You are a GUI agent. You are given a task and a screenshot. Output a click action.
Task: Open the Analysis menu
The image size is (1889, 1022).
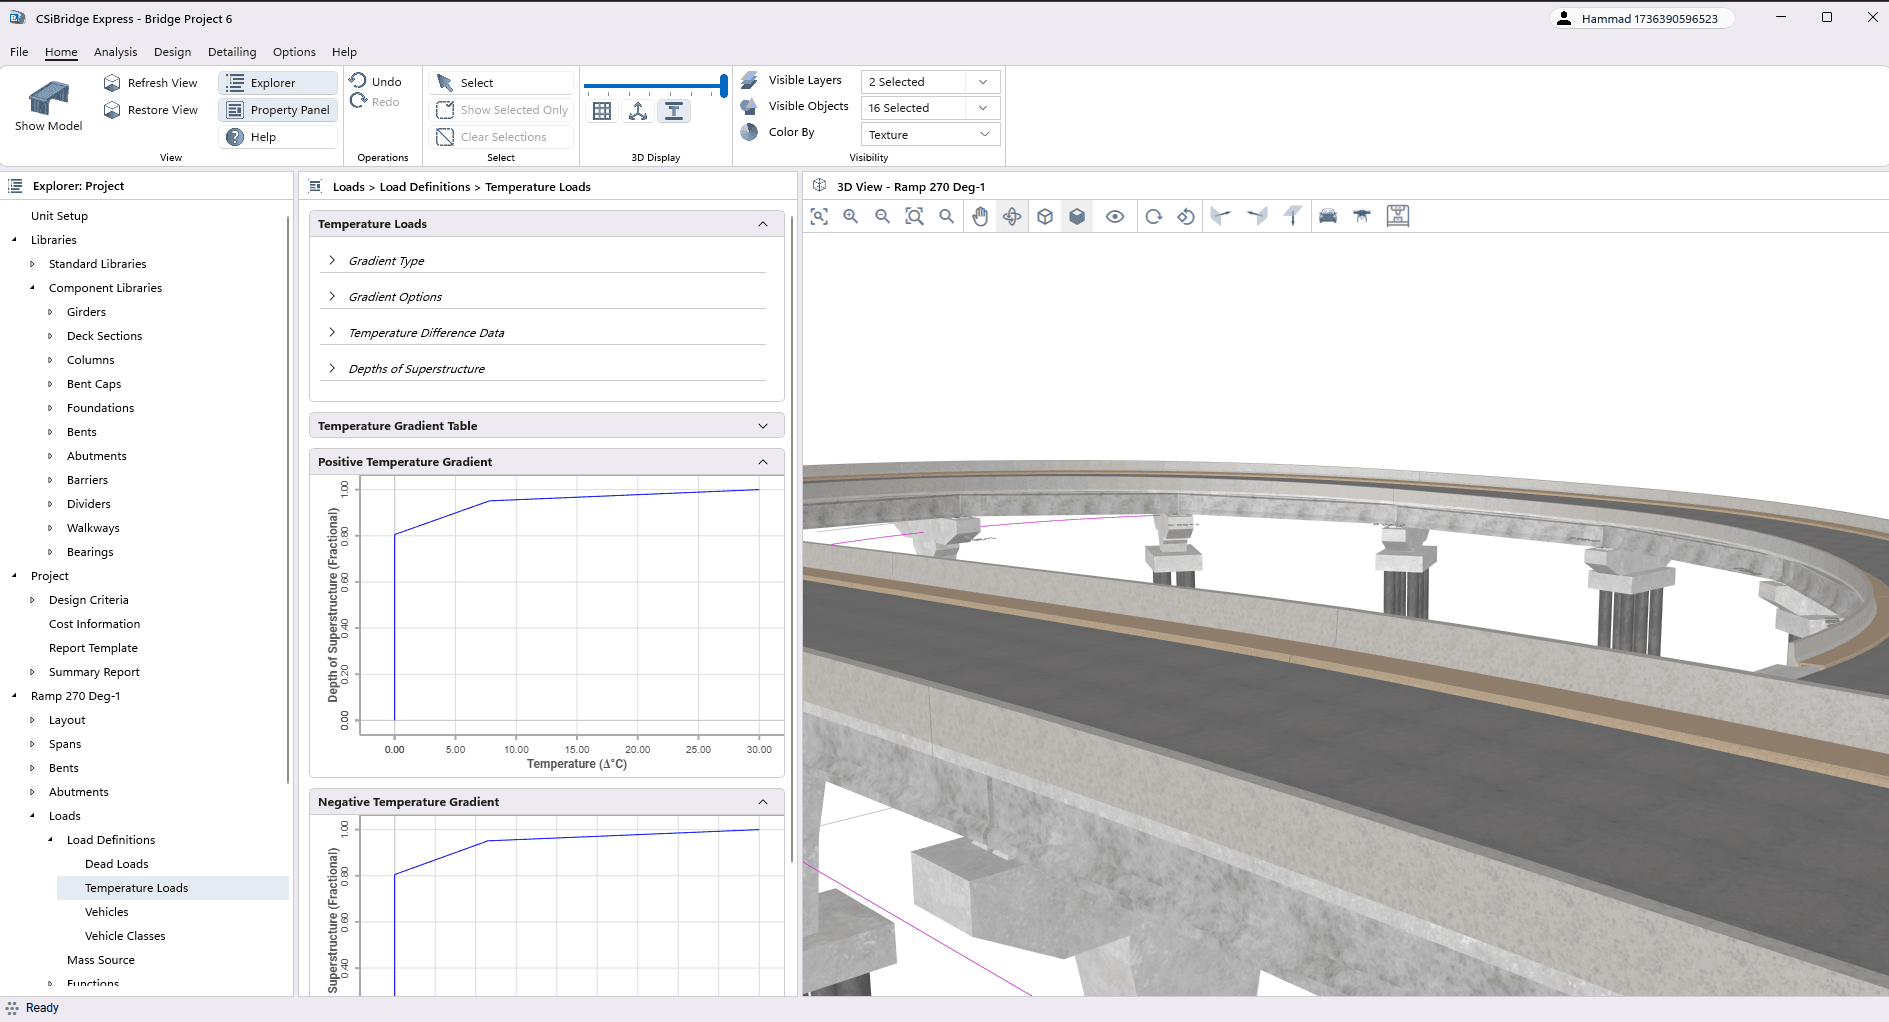115,52
